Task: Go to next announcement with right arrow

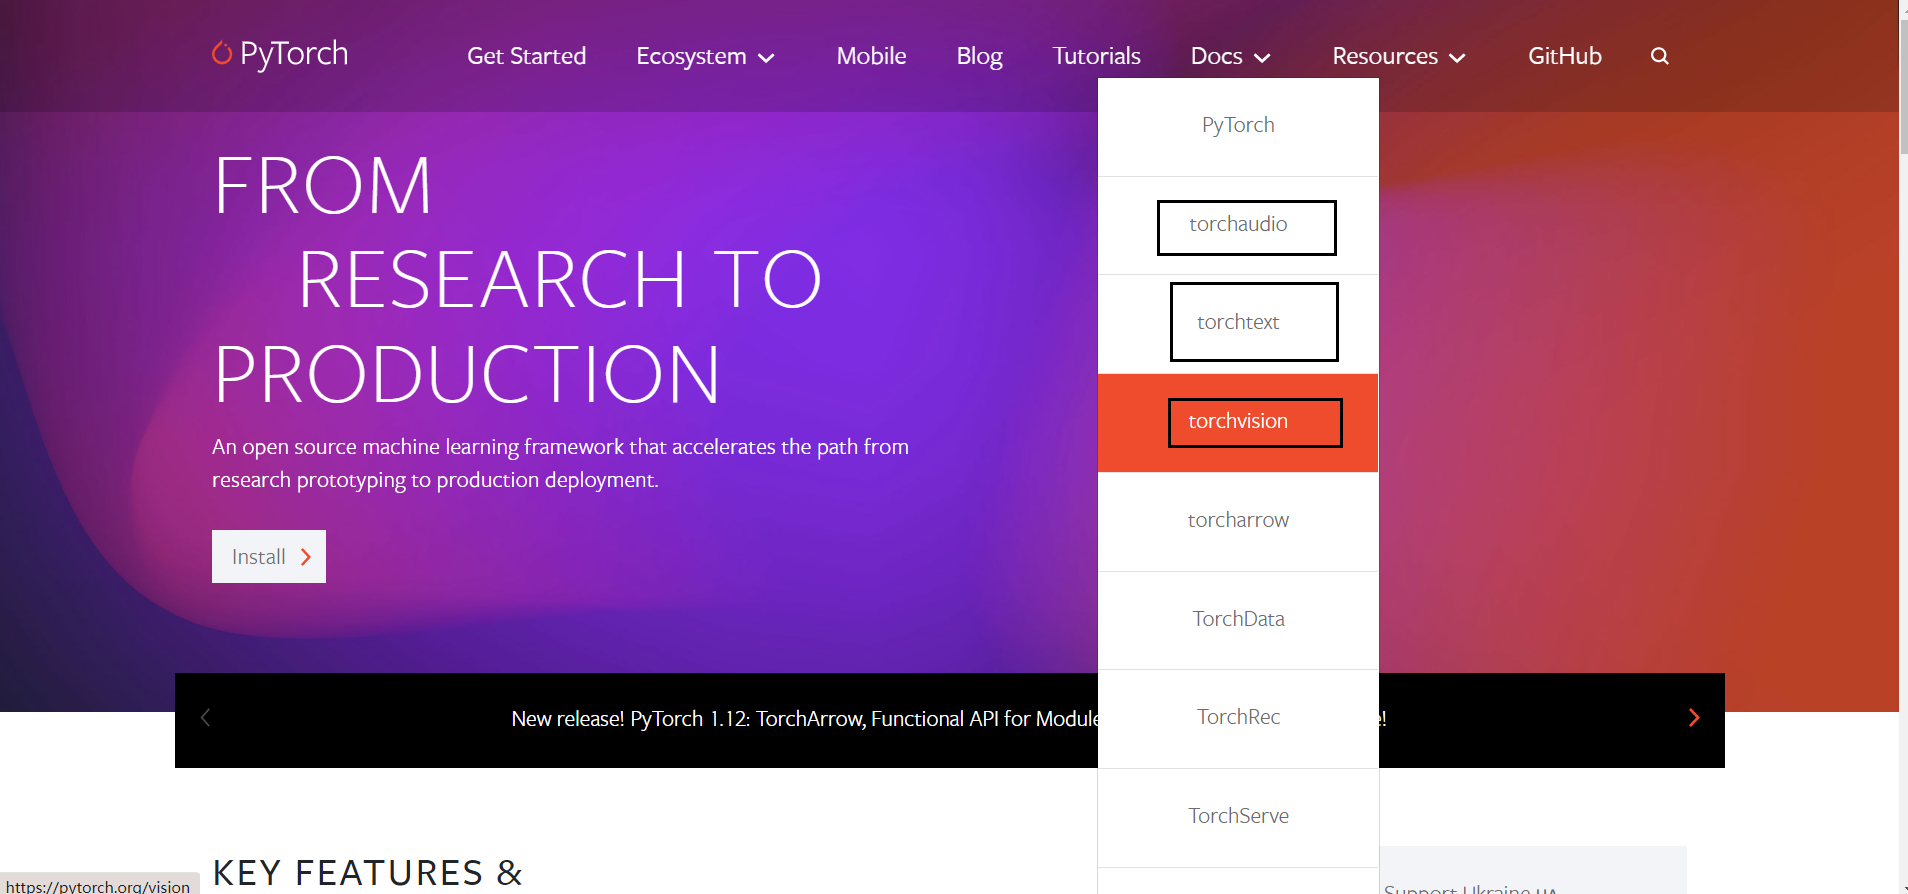Action: click(1693, 718)
